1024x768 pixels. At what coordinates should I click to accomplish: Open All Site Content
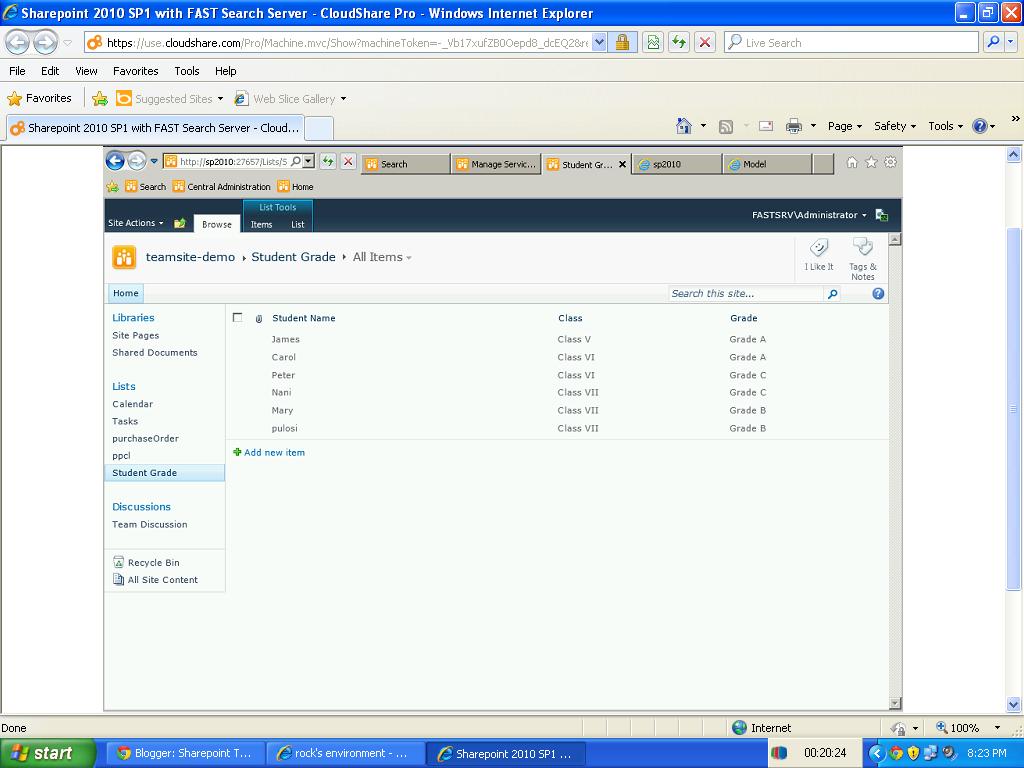[162, 579]
